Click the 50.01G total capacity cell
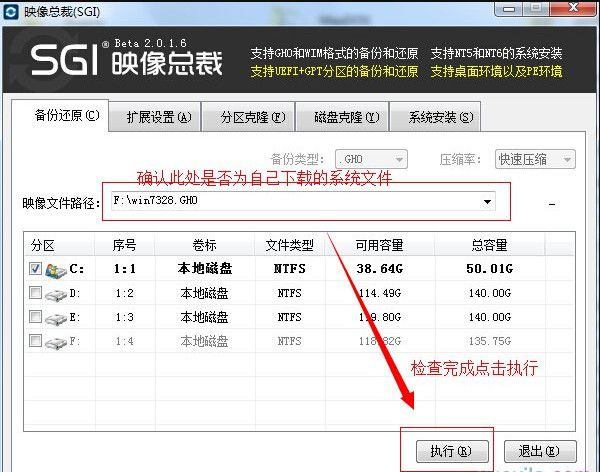This screenshot has width=600, height=472. tap(489, 269)
